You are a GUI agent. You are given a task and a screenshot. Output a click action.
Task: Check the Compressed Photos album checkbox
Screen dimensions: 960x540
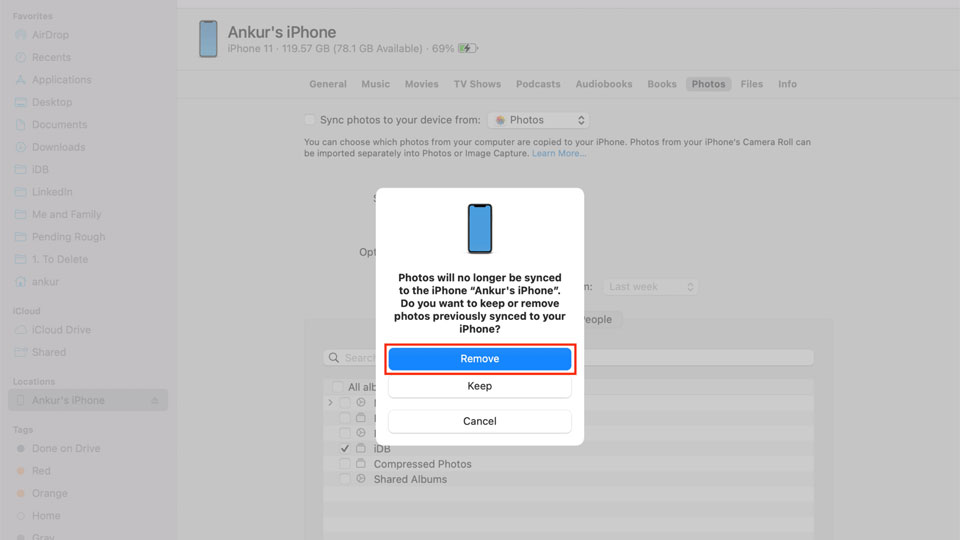345,464
